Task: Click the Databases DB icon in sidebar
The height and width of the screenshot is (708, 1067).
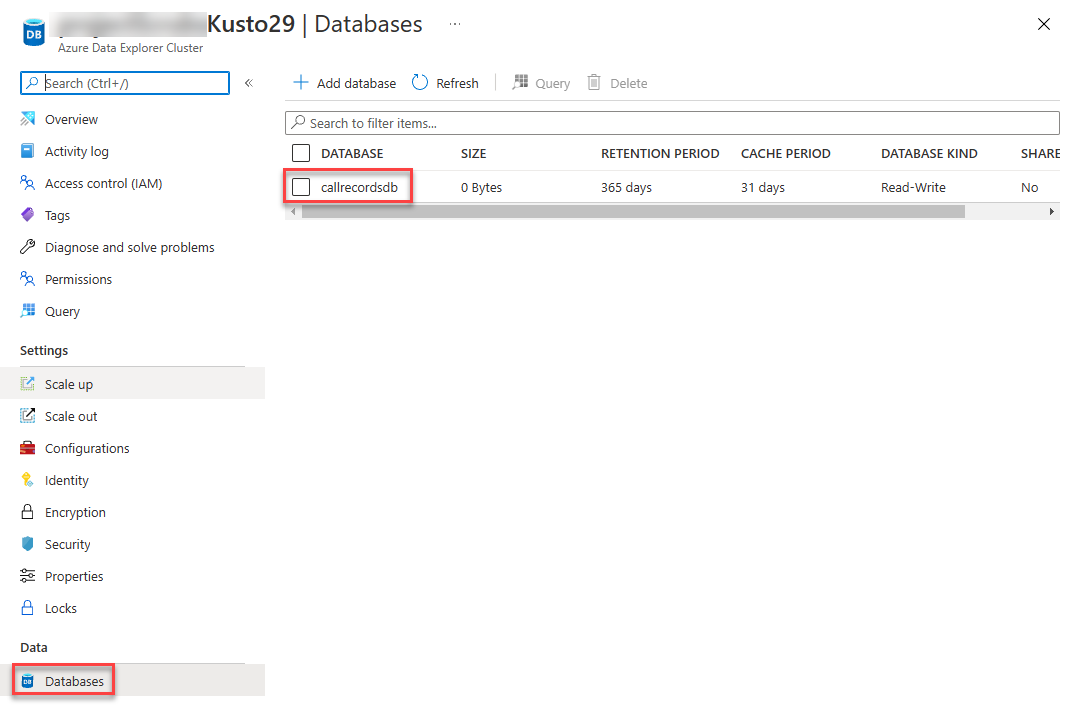Action: pos(27,681)
